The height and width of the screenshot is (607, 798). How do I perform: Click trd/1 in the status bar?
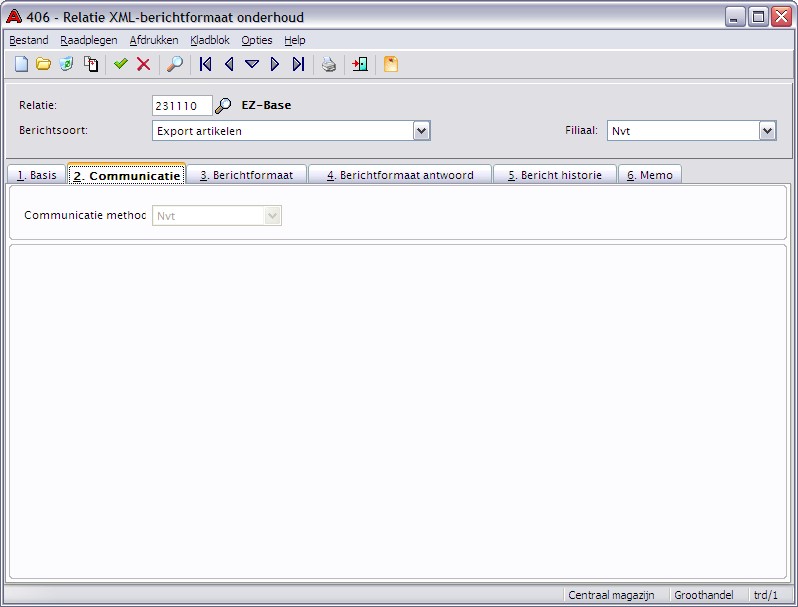tap(766, 595)
